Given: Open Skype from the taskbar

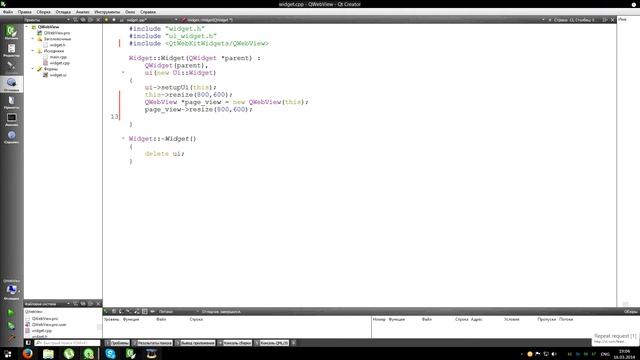Looking at the screenshot, I should point(110,353).
